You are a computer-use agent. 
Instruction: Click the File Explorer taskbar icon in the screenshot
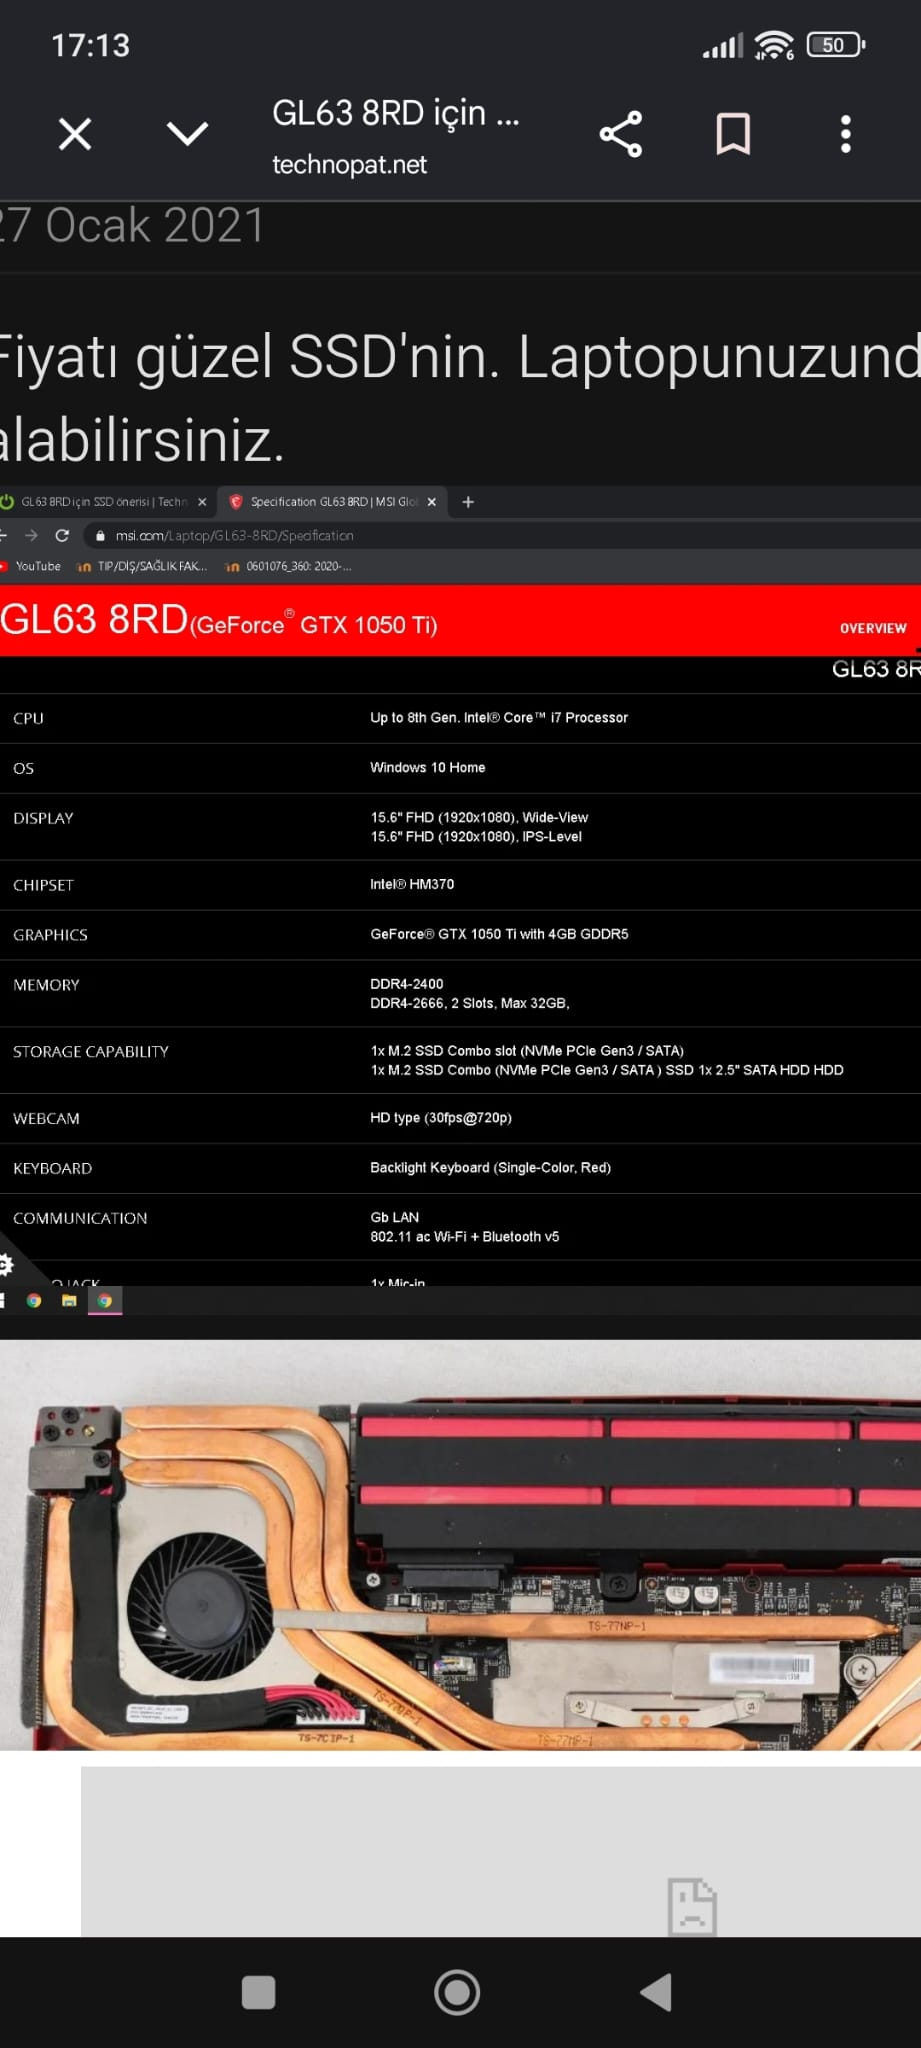(69, 1301)
